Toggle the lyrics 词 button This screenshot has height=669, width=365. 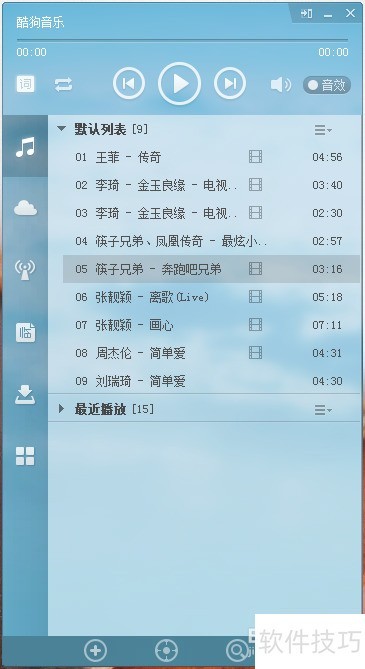25,84
